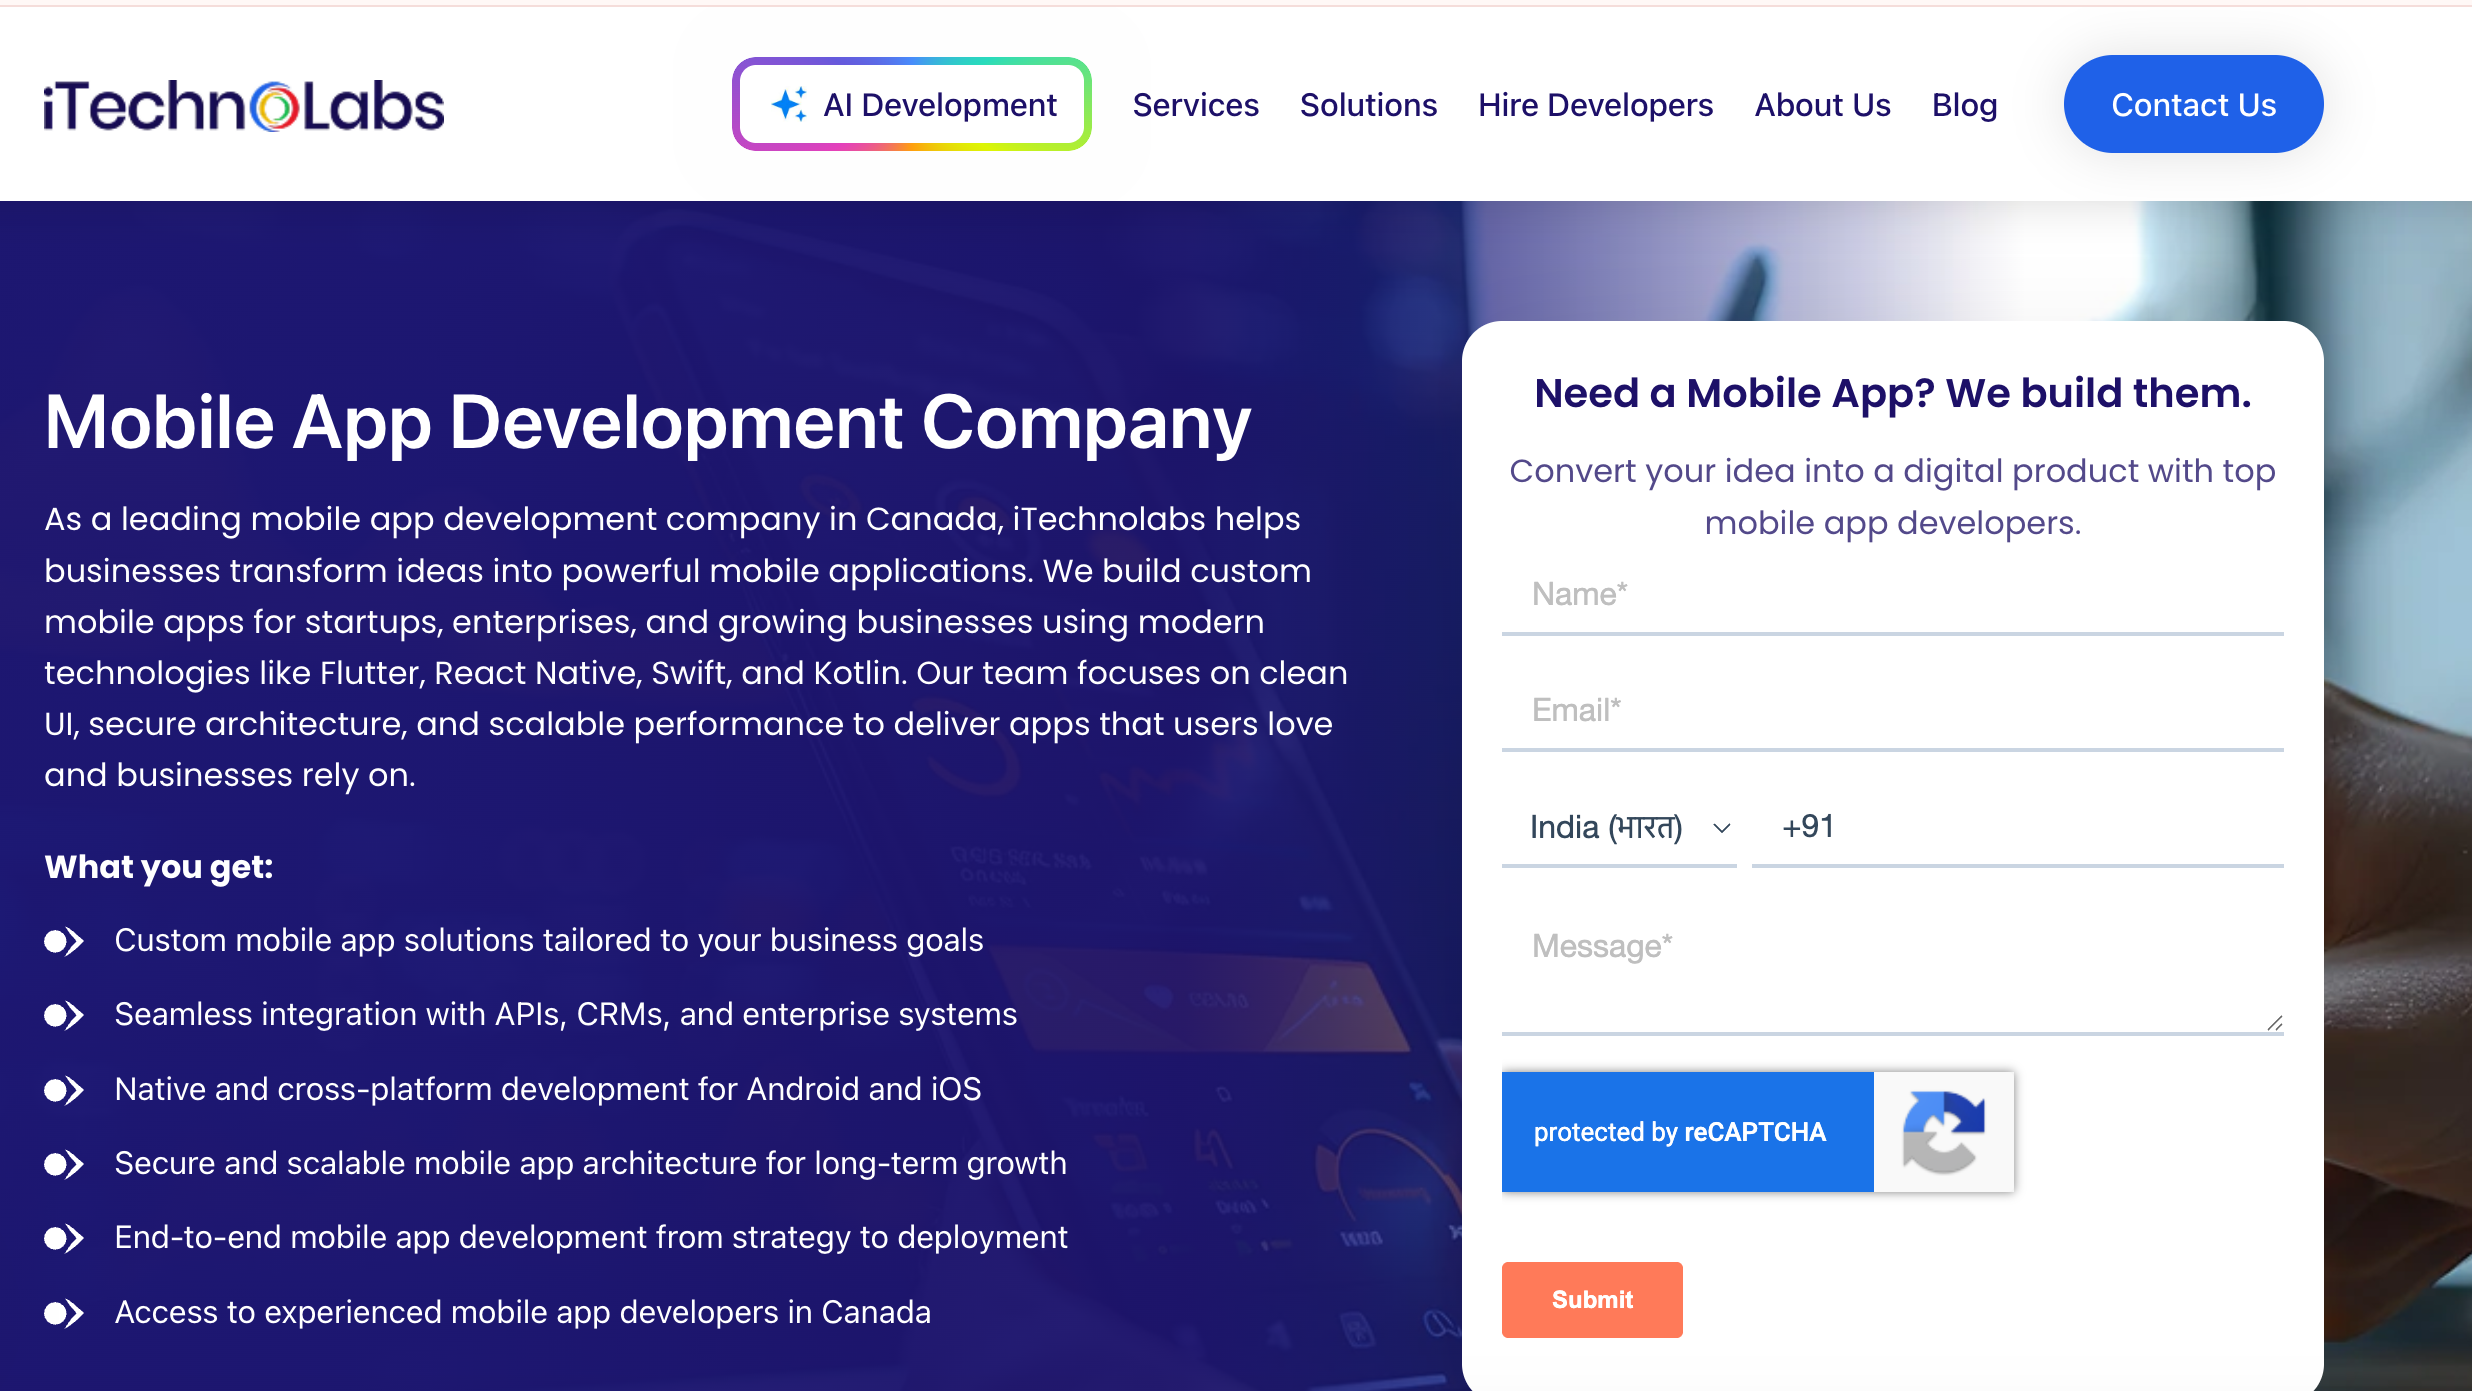Click the Mobile App Development Company heading

tap(647, 422)
